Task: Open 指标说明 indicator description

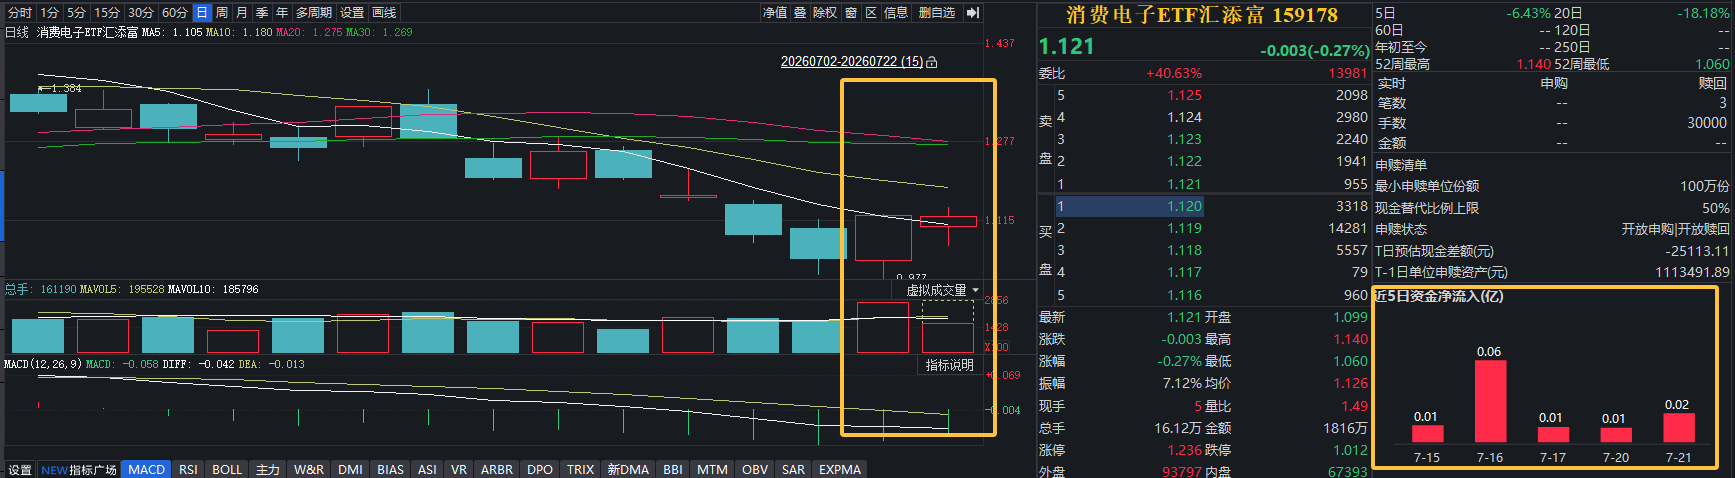Action: click(x=949, y=365)
